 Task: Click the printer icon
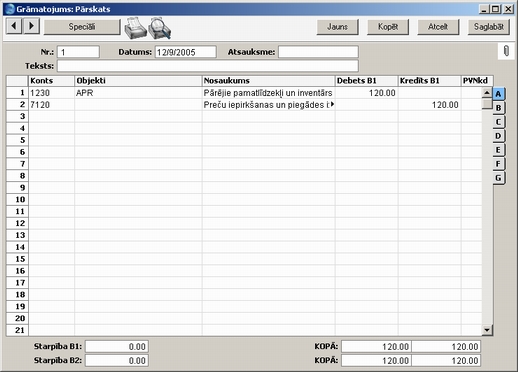click(135, 28)
